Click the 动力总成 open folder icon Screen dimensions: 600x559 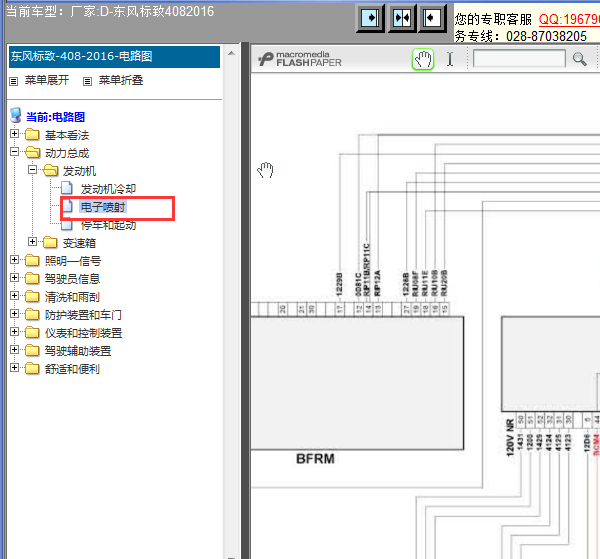(33, 152)
